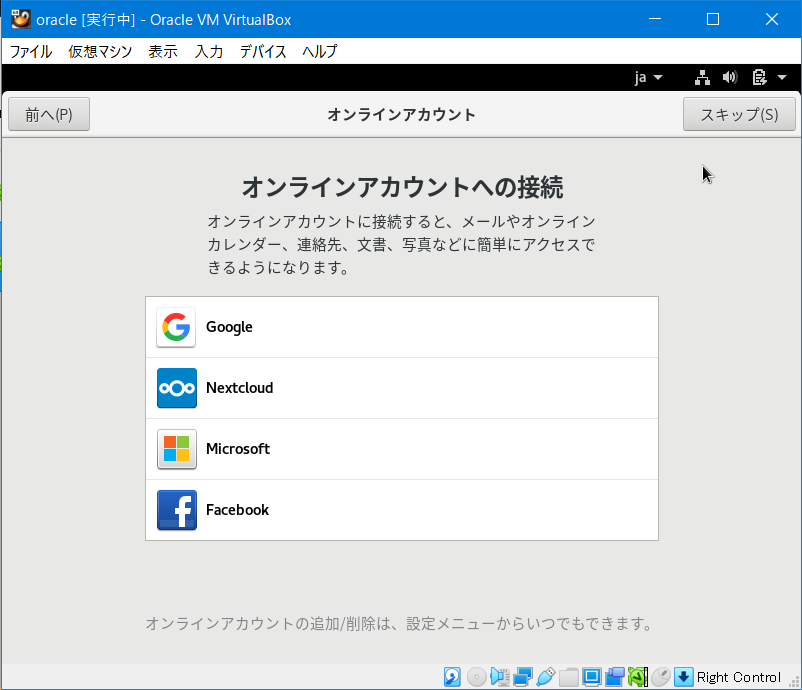The height and width of the screenshot is (690, 802).
Task: Click the USB devices status icon
Action: pos(546,676)
